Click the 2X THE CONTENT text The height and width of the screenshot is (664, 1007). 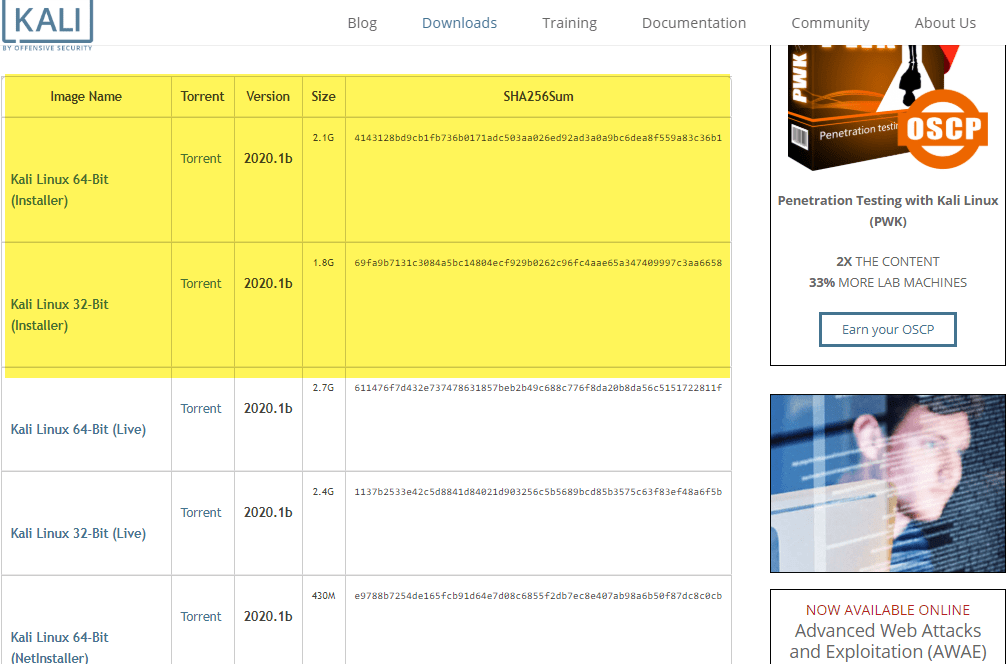(x=888, y=261)
